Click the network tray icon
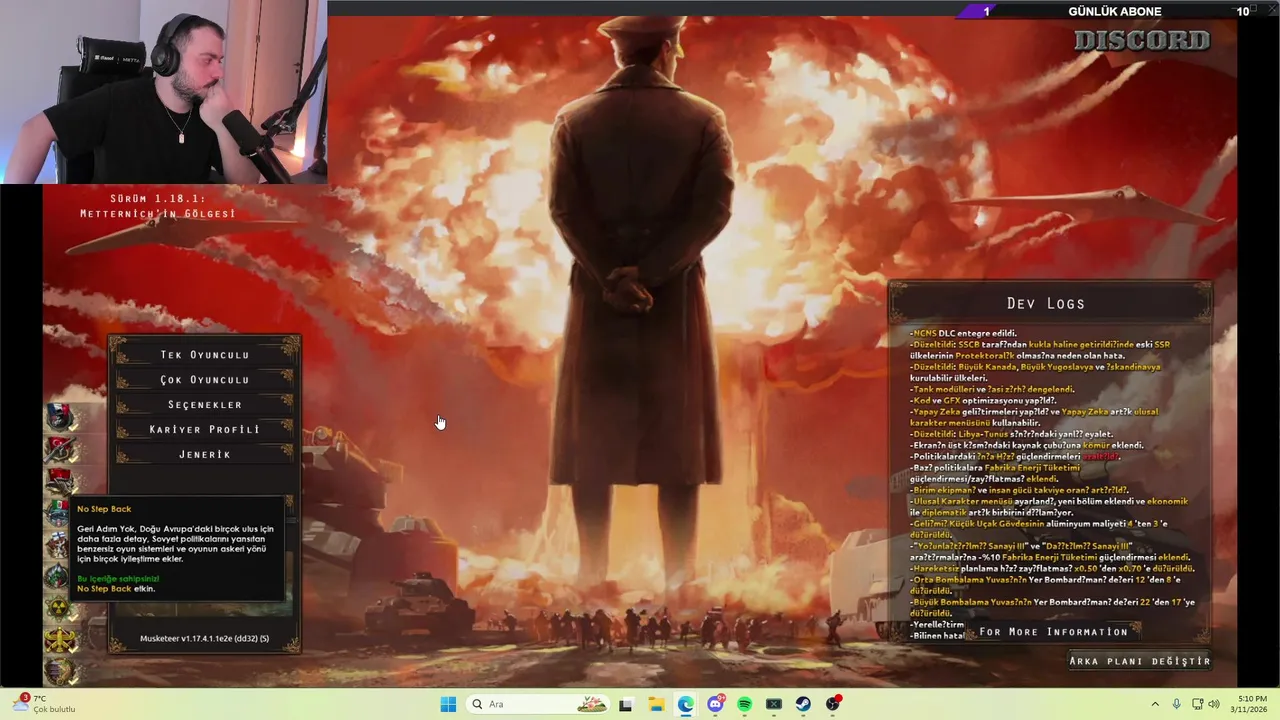Screen dimensions: 1280x720 tap(1196, 704)
